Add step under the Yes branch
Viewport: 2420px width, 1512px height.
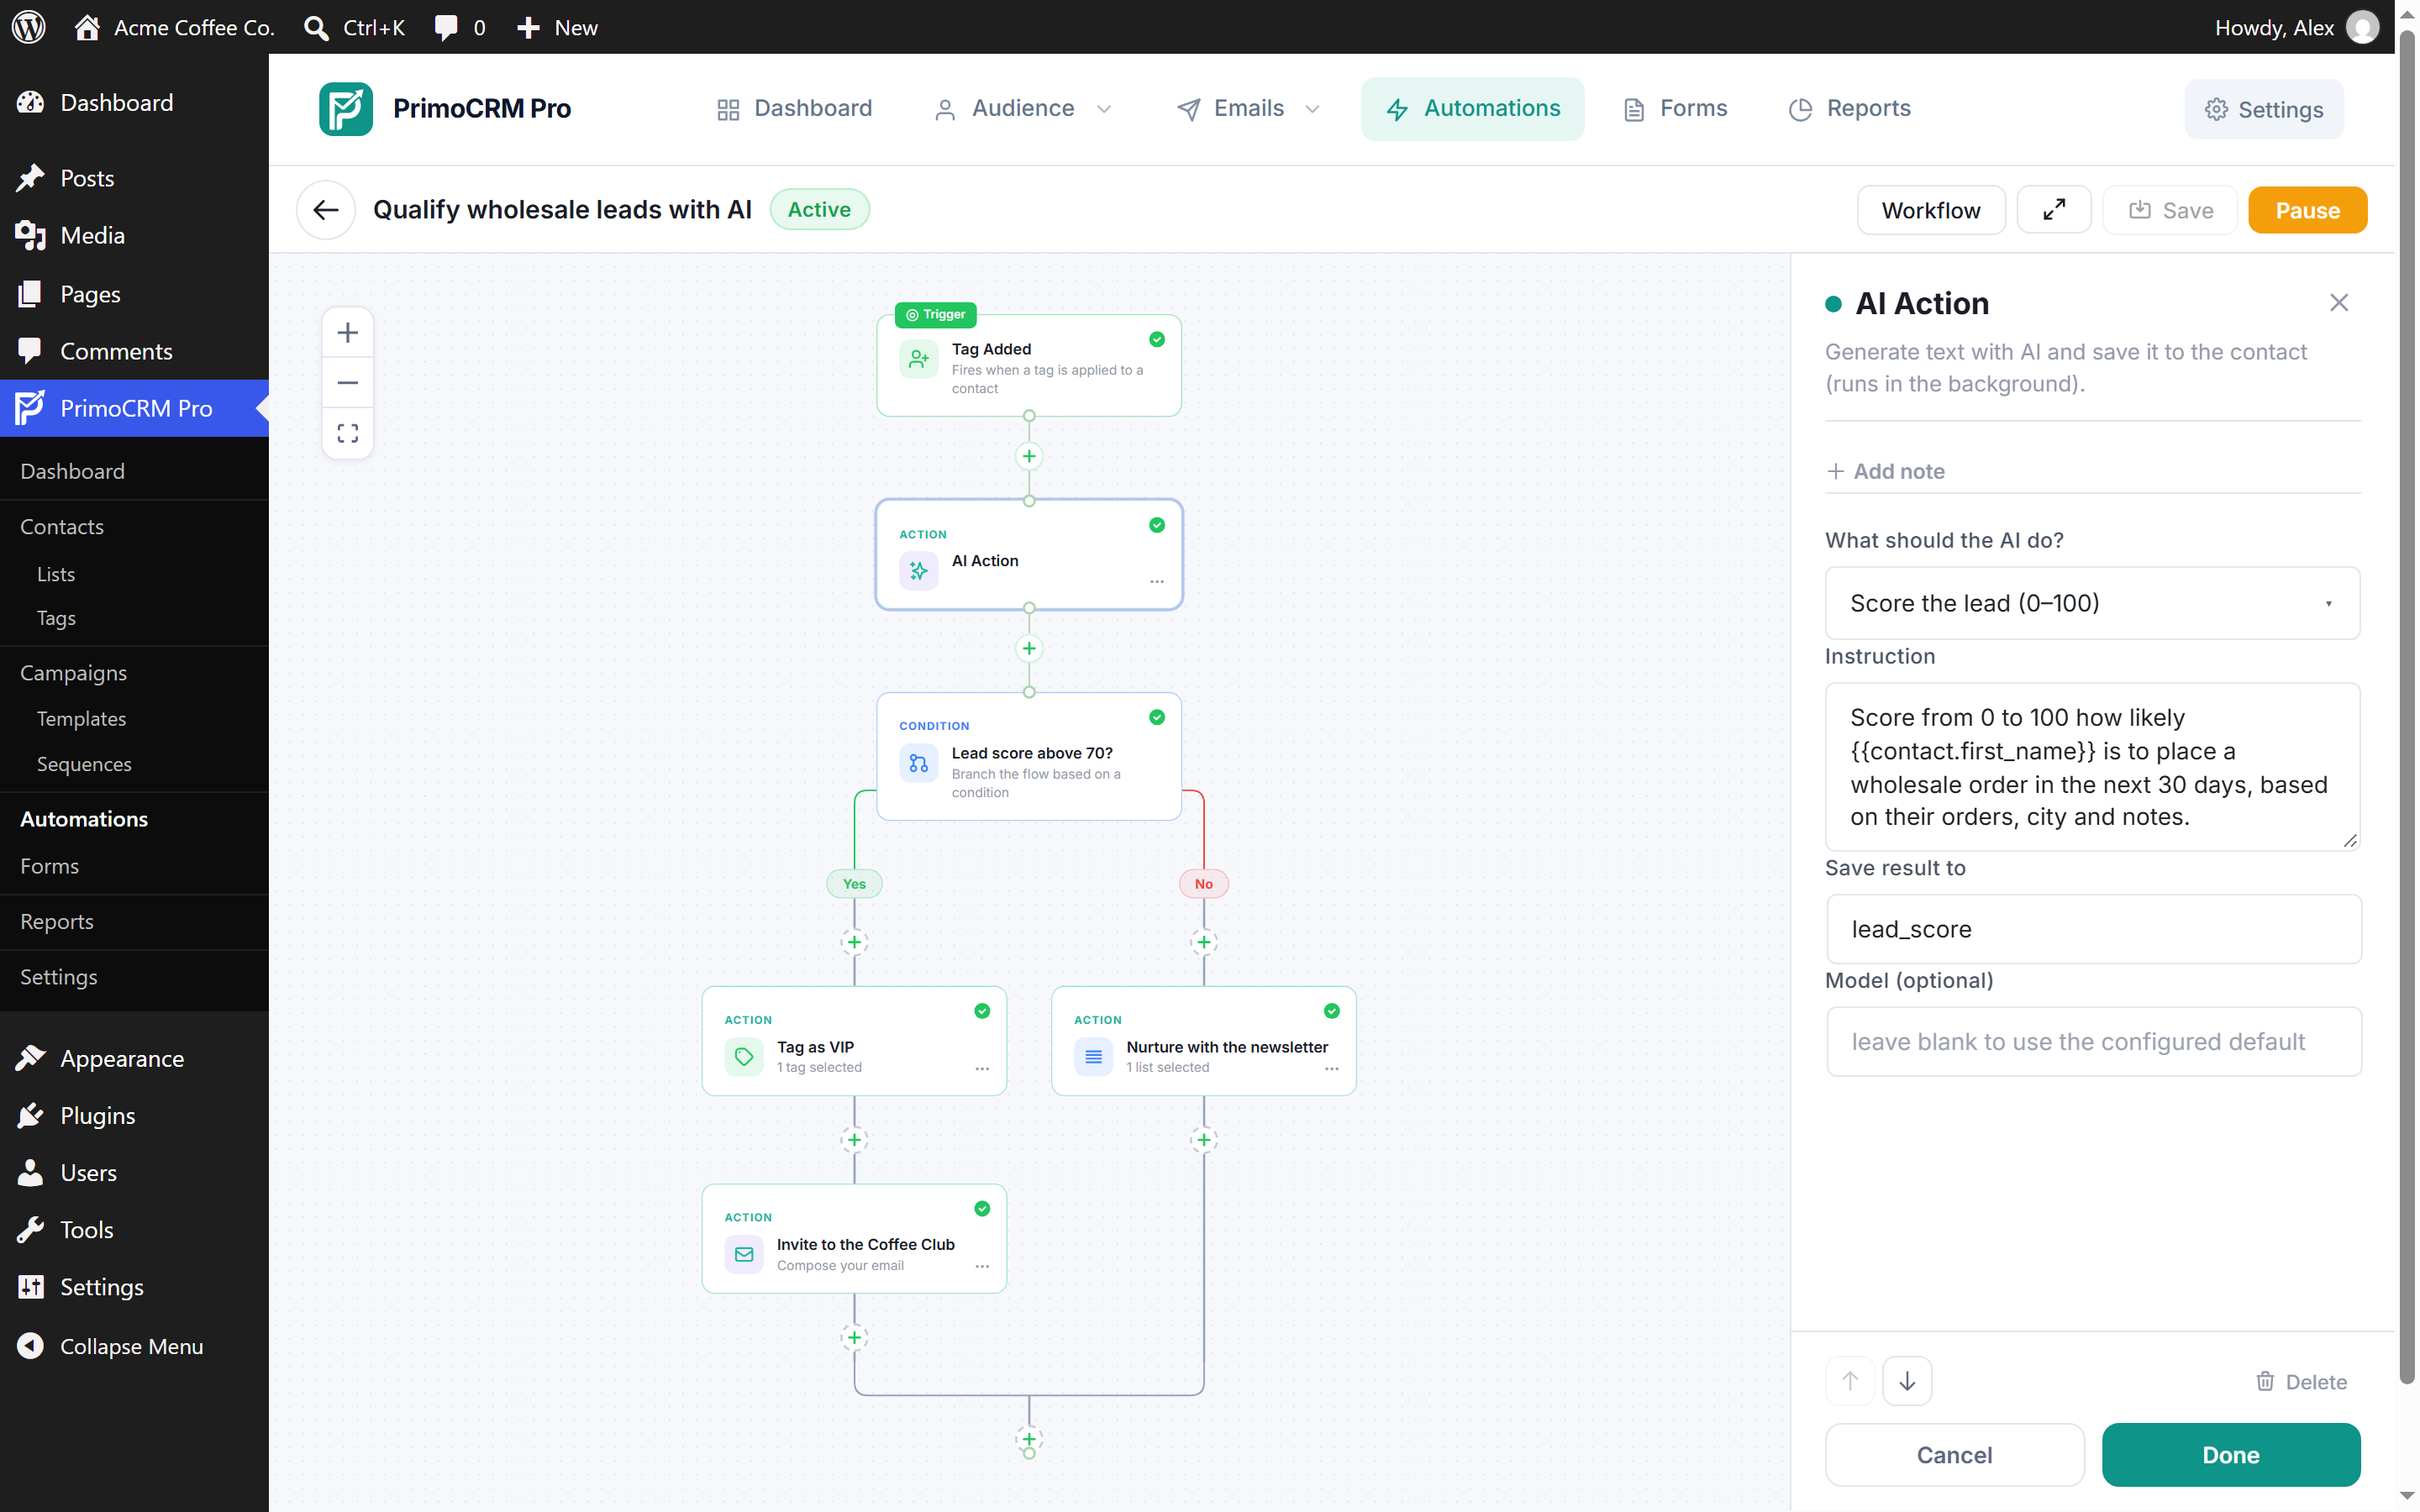point(854,942)
